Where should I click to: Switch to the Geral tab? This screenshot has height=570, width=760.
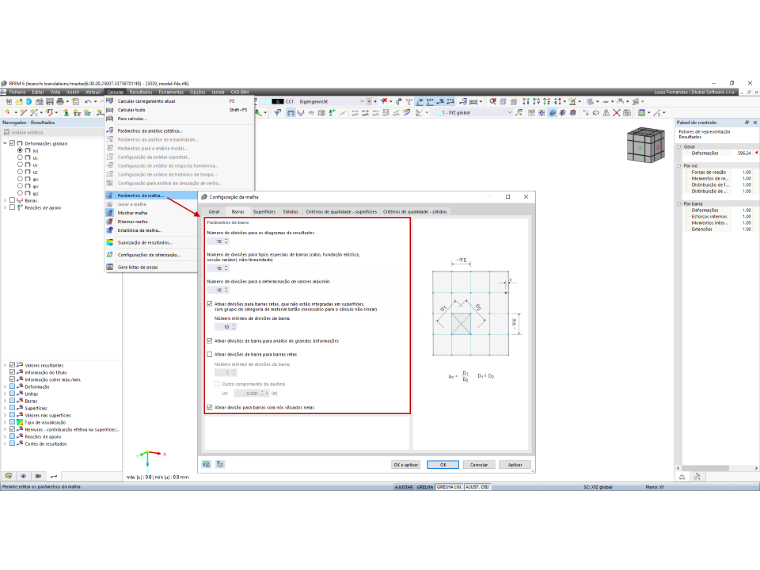click(x=214, y=212)
